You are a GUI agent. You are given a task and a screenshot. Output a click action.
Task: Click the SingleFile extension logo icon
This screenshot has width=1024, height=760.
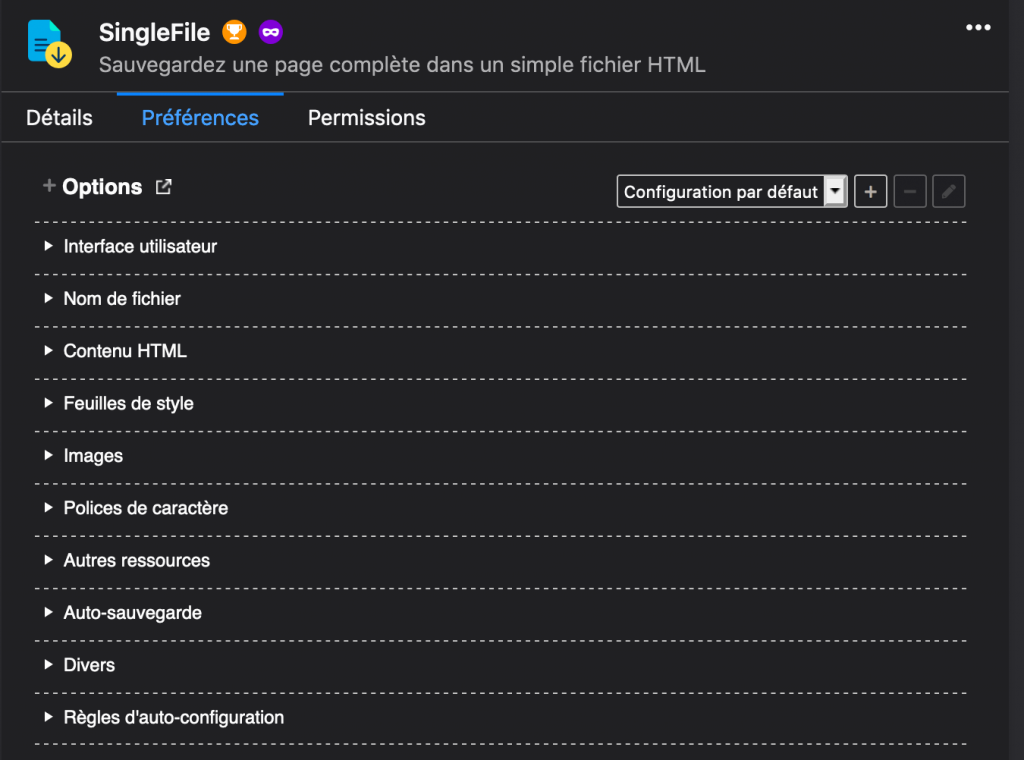50,44
